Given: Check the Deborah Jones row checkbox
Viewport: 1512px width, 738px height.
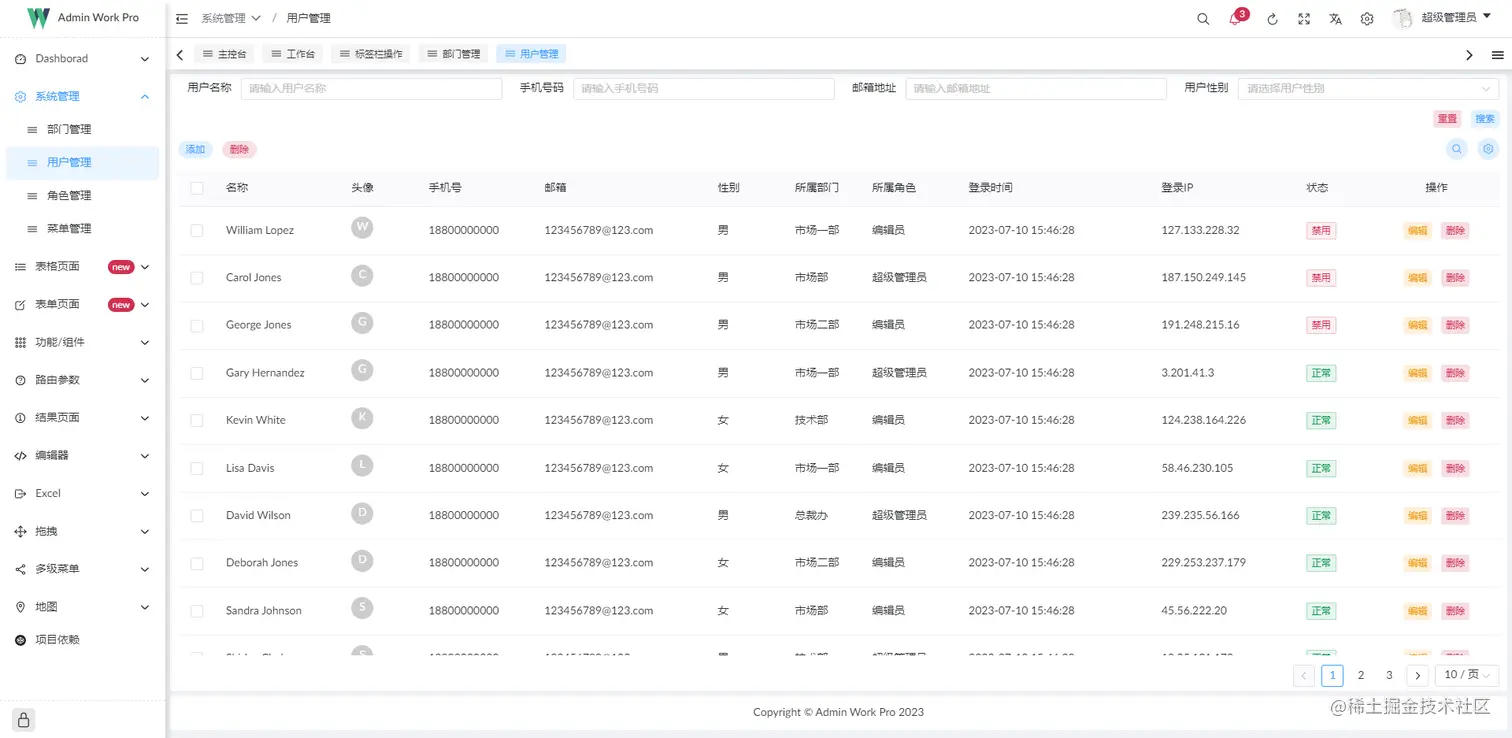Looking at the screenshot, I should coord(197,563).
